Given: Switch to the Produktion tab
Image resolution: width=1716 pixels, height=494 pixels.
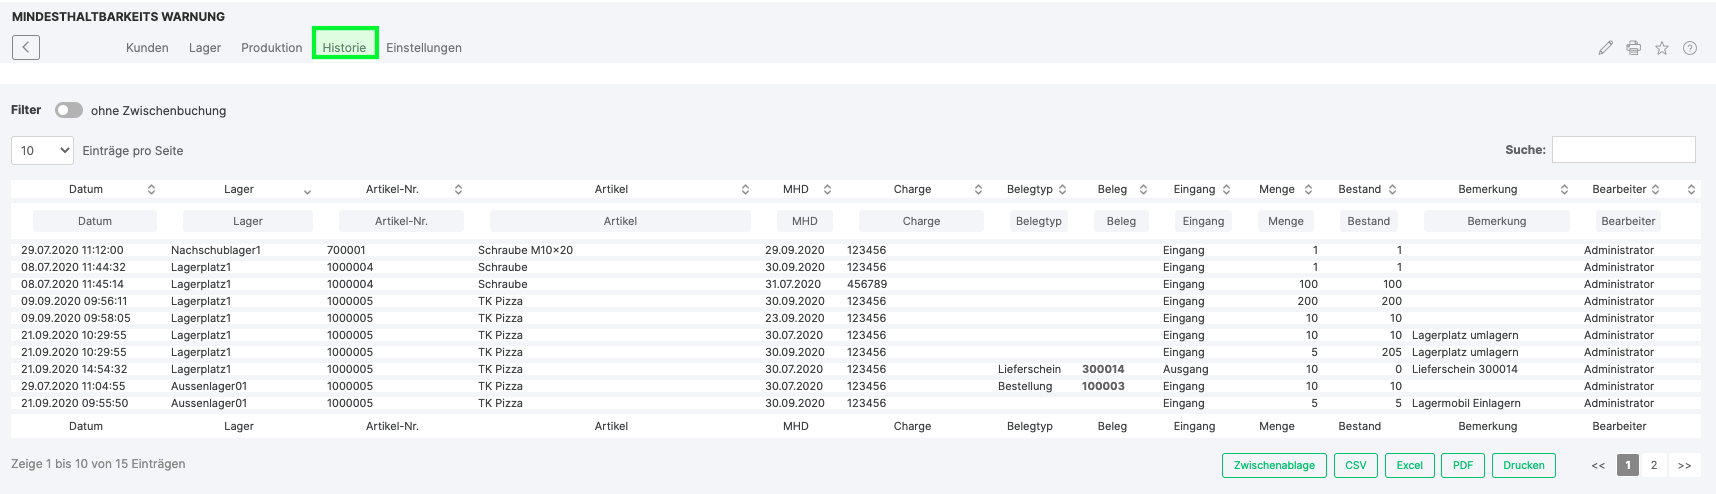Looking at the screenshot, I should pyautogui.click(x=271, y=48).
